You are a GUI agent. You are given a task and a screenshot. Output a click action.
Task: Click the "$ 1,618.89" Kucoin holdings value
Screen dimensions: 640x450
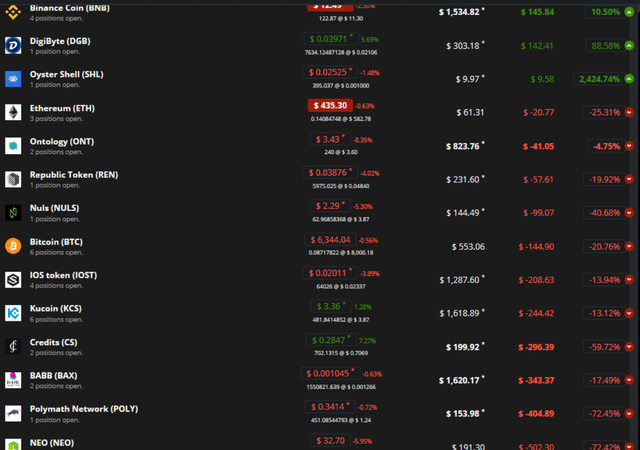[459, 313]
